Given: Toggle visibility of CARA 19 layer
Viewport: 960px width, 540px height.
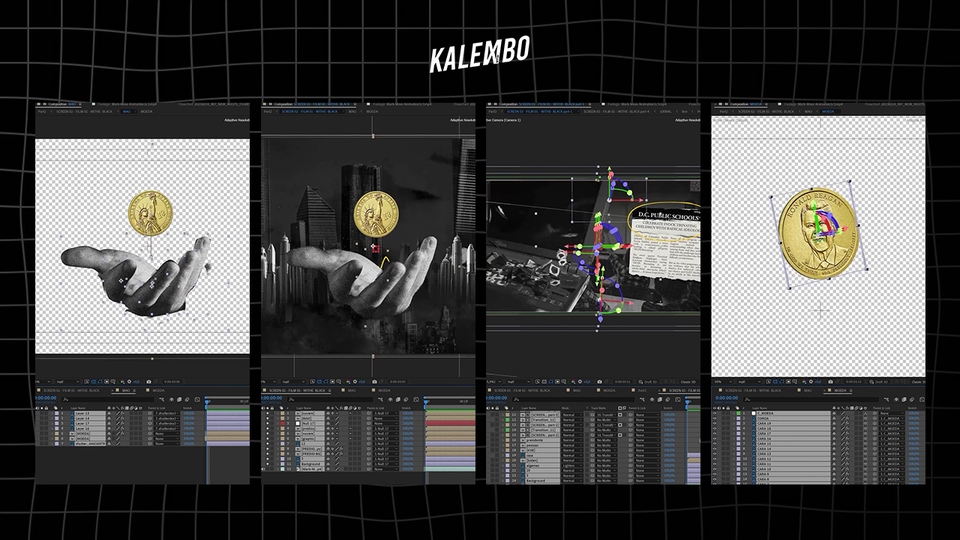Looking at the screenshot, I should 714,424.
